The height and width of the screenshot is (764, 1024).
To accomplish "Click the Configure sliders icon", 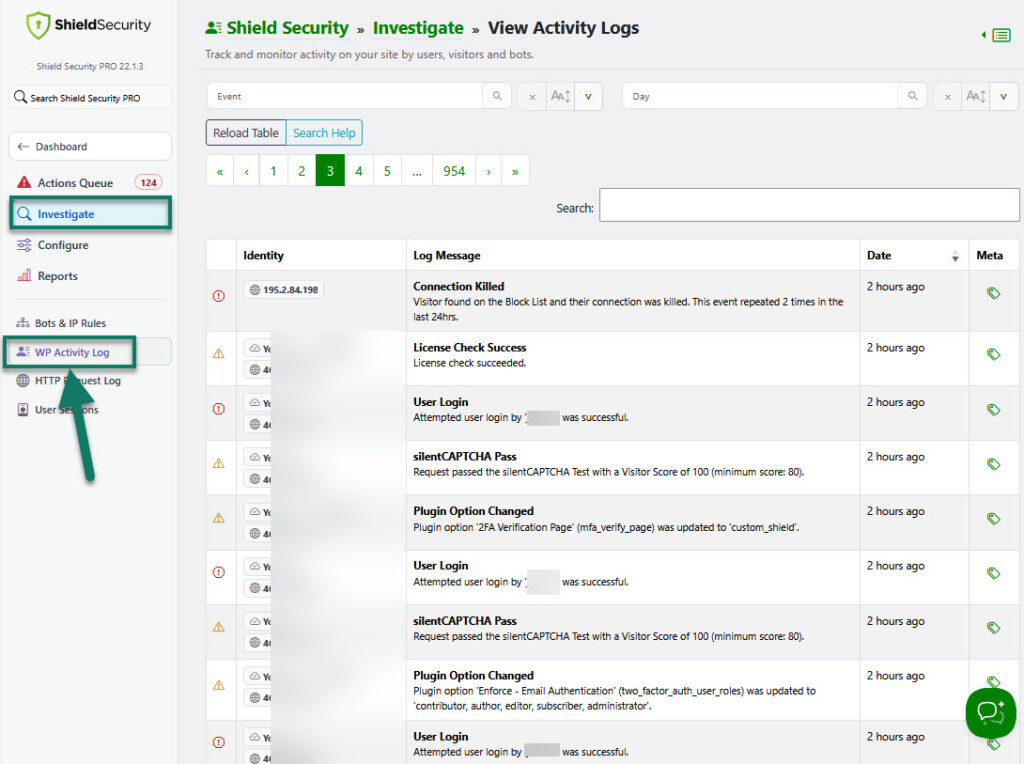I will (24, 245).
